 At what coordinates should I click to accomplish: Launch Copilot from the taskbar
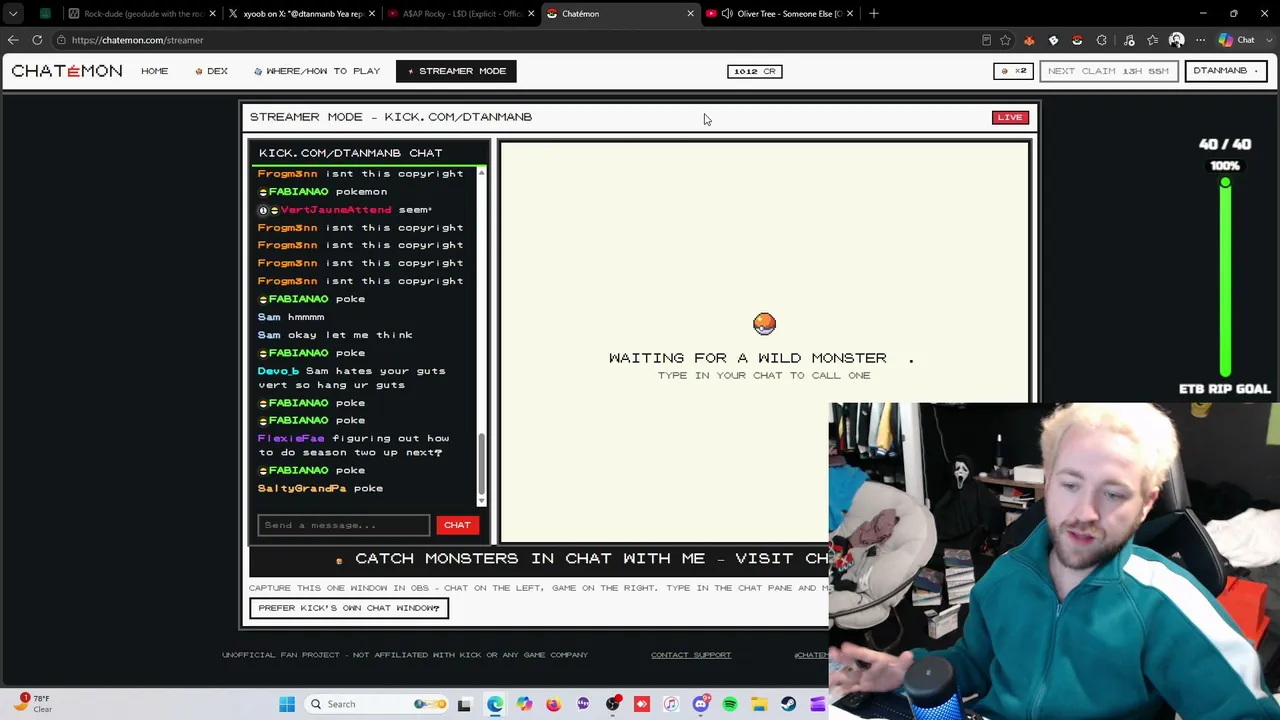(x=524, y=704)
